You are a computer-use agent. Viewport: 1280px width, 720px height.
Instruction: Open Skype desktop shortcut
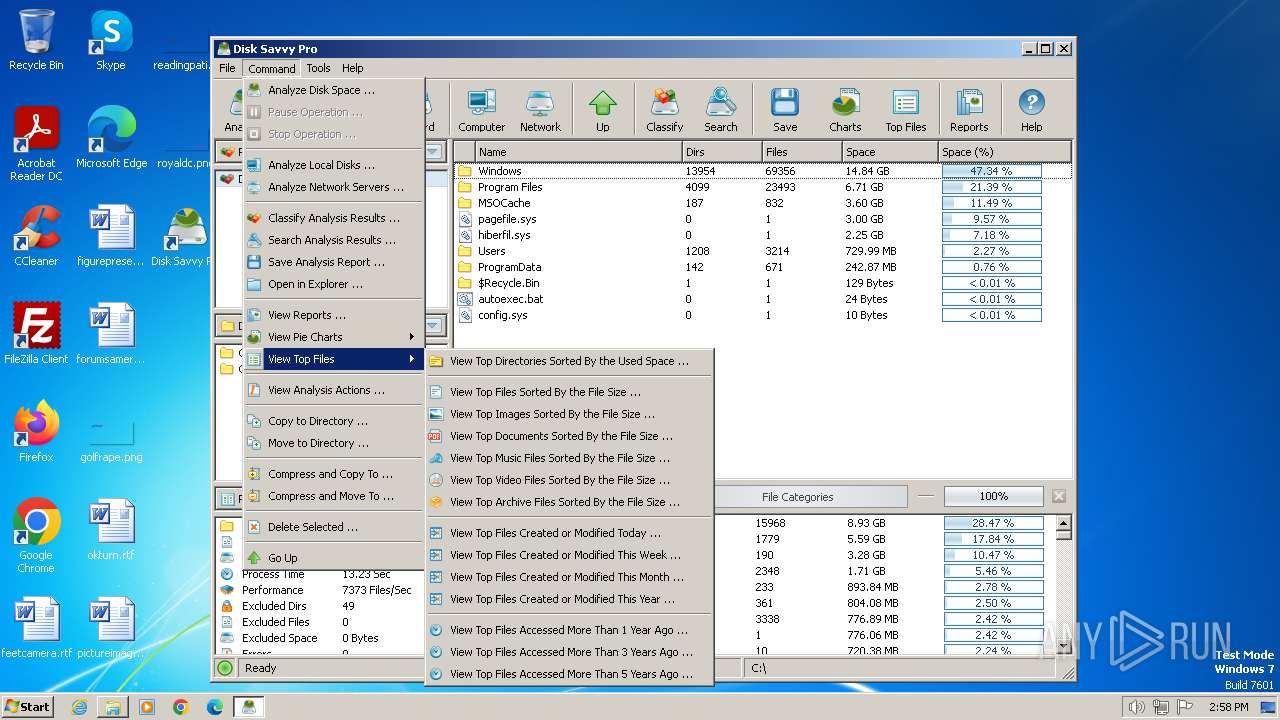[110, 40]
